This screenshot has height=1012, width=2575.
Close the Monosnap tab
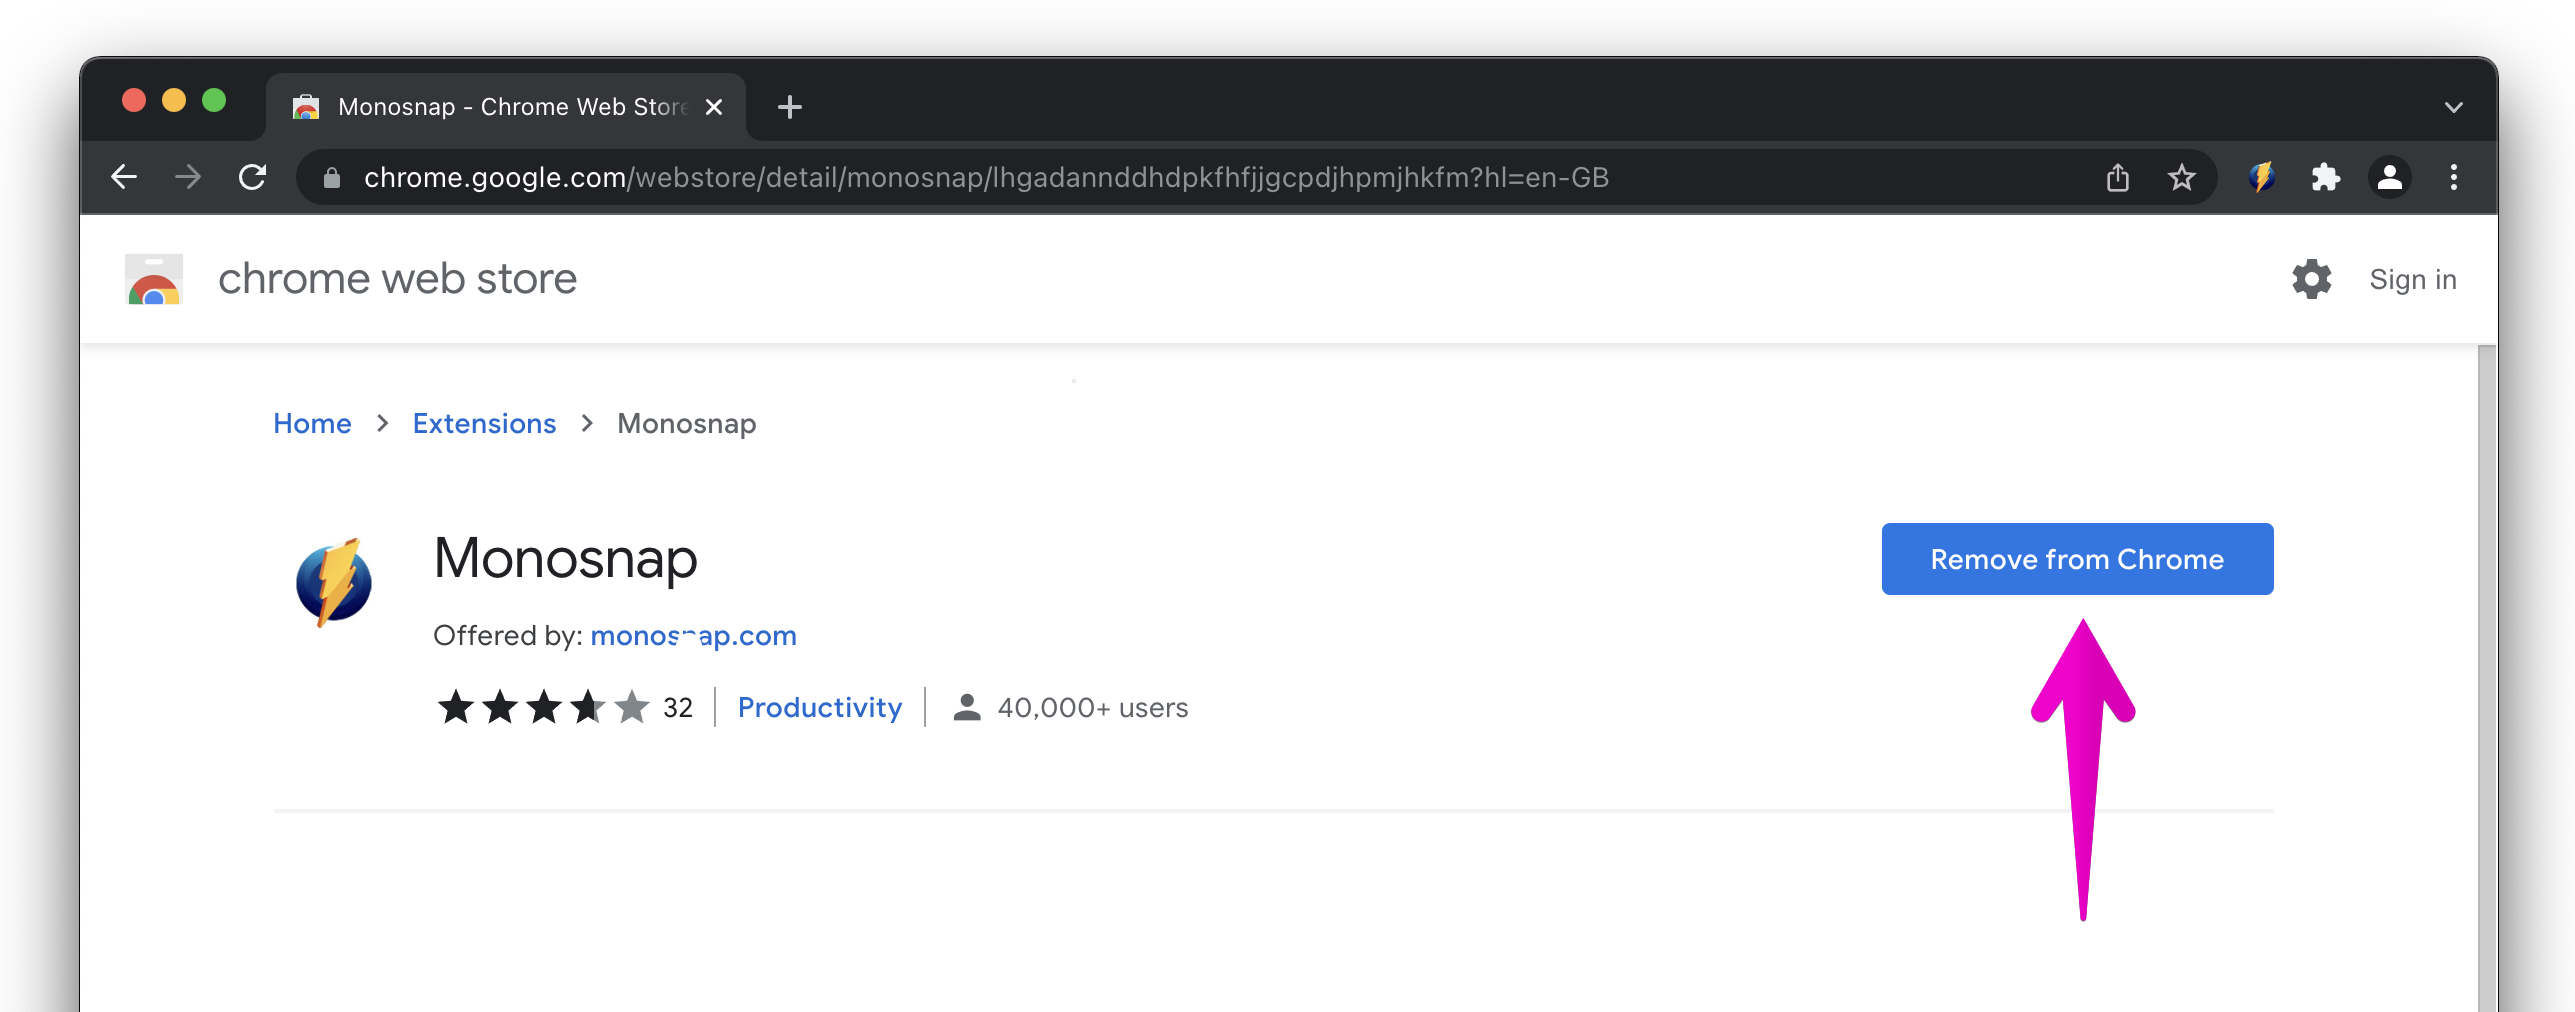point(714,107)
